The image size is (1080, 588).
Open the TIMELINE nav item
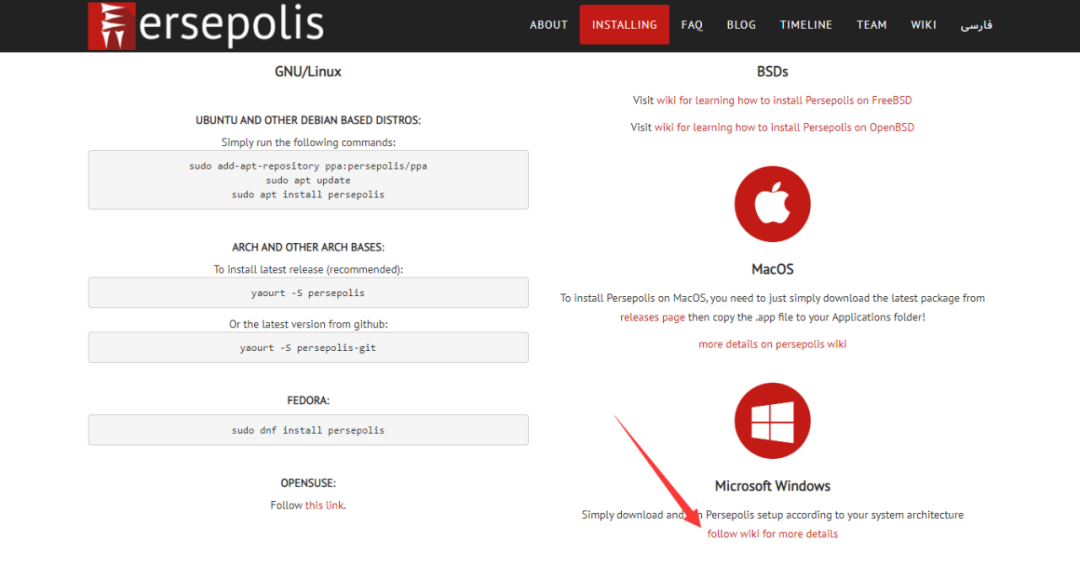[806, 25]
